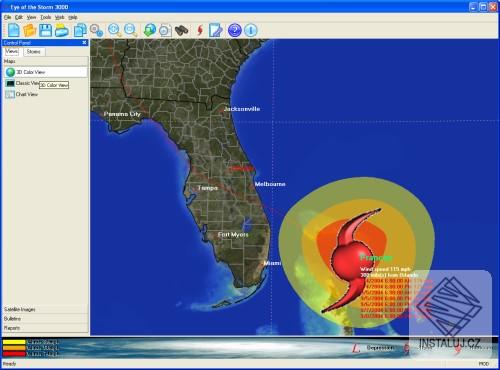Maximize the Eye of the Storm window
This screenshot has width=500, height=370.
click(x=483, y=7)
